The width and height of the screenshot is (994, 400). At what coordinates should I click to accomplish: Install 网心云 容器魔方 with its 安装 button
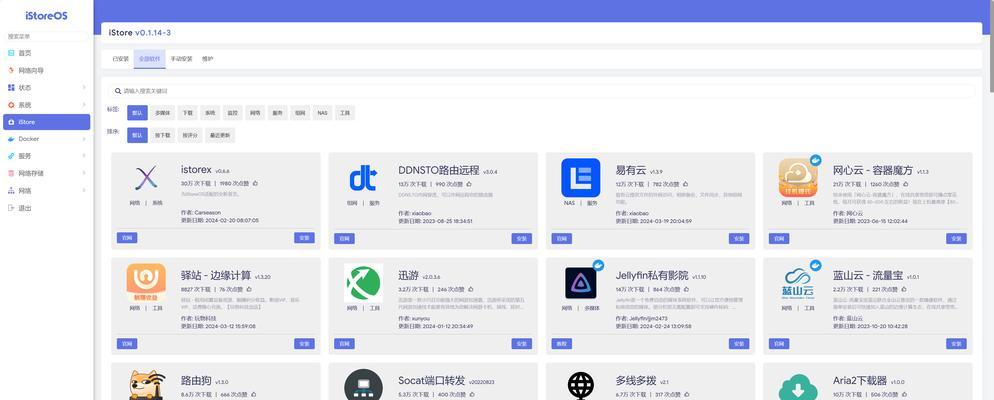(957, 238)
